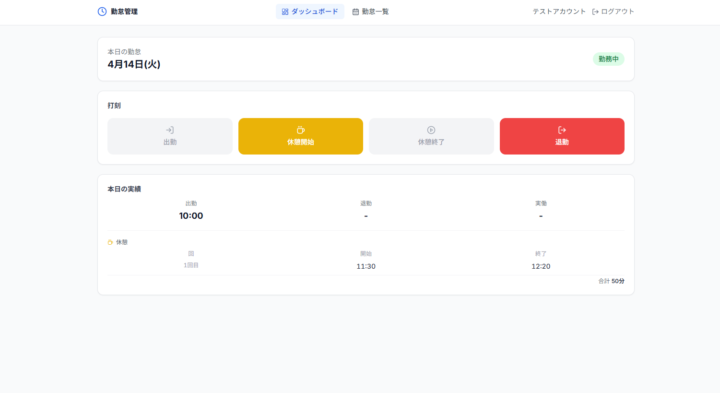Click the 勤務中 status badge
720x393 pixels.
(608, 59)
